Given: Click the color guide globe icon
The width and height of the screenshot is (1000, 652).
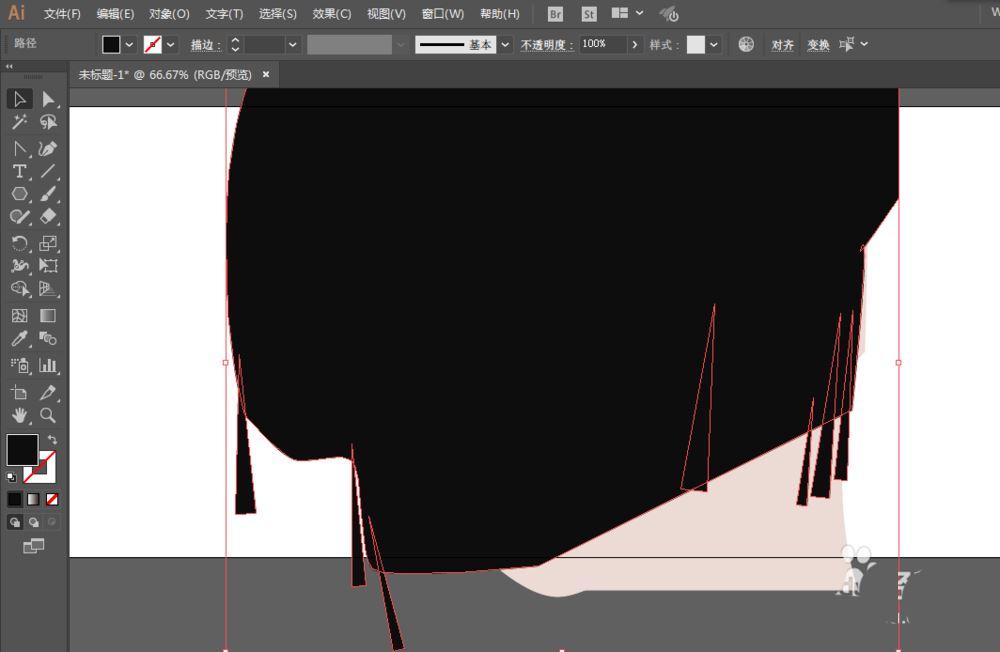Looking at the screenshot, I should coord(746,44).
